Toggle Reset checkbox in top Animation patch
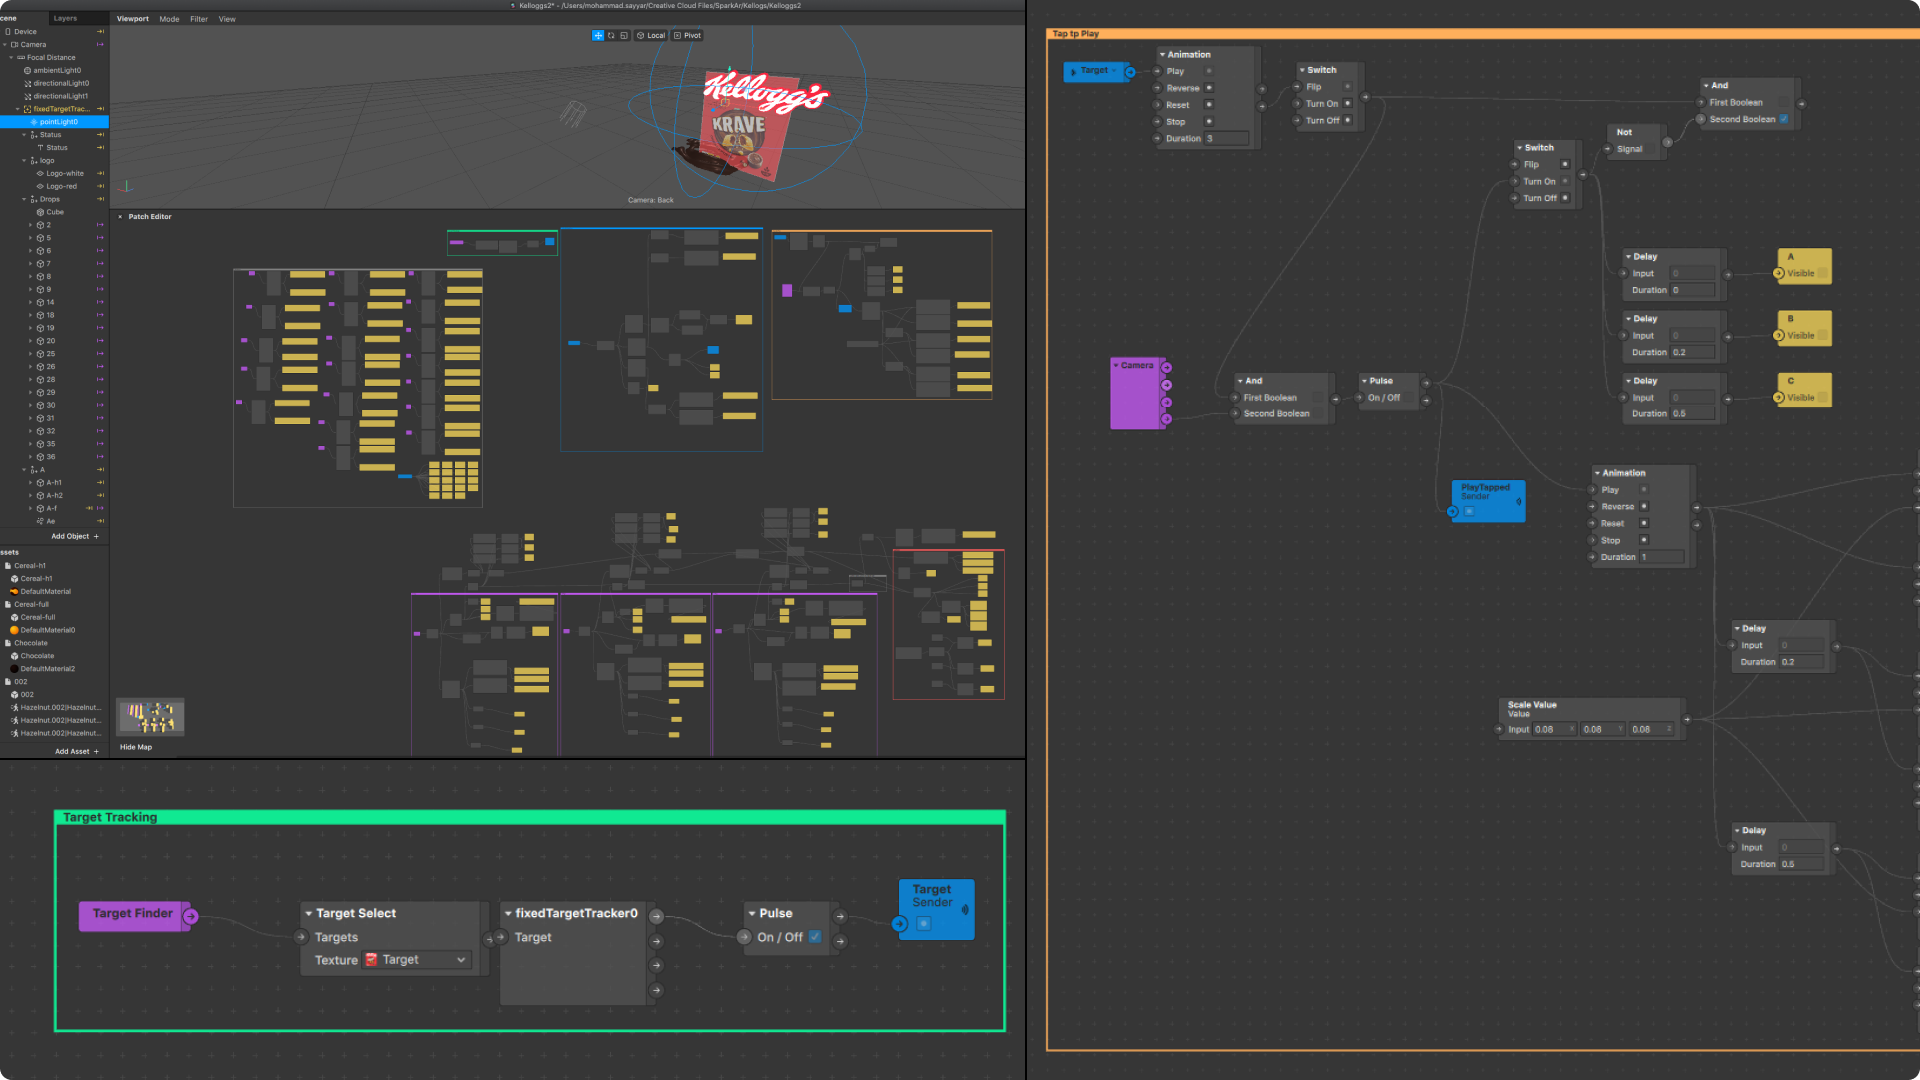Viewport: 1920px width, 1080px height. coord(1209,105)
